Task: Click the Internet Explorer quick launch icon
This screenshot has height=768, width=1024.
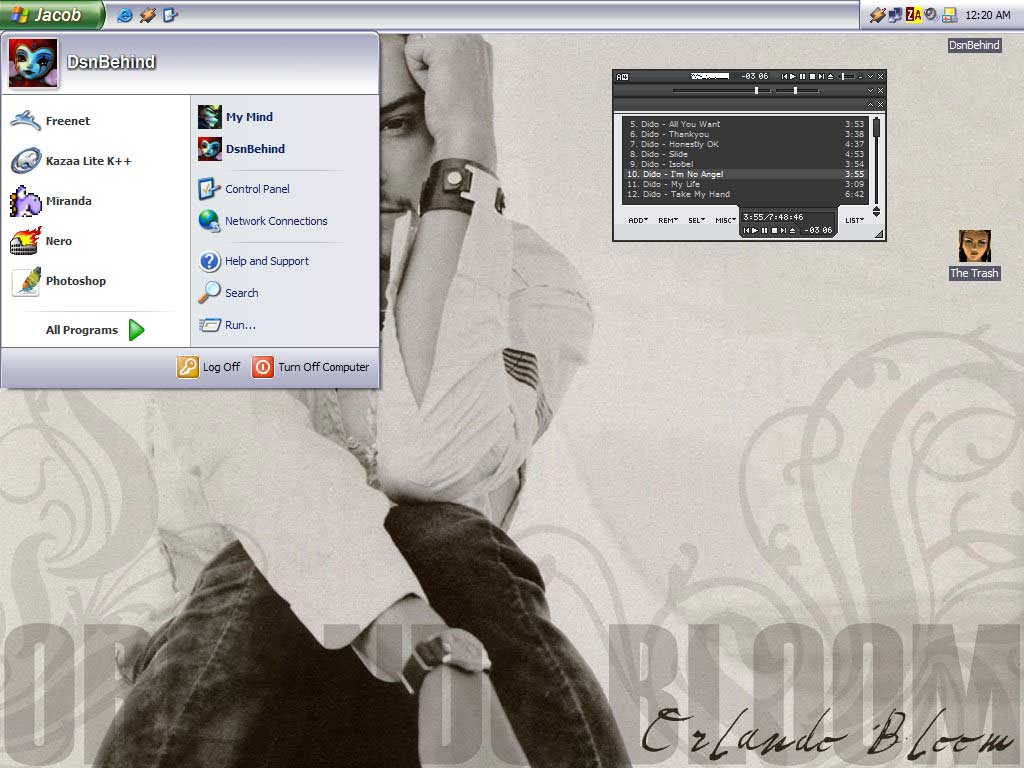Action: (125, 15)
